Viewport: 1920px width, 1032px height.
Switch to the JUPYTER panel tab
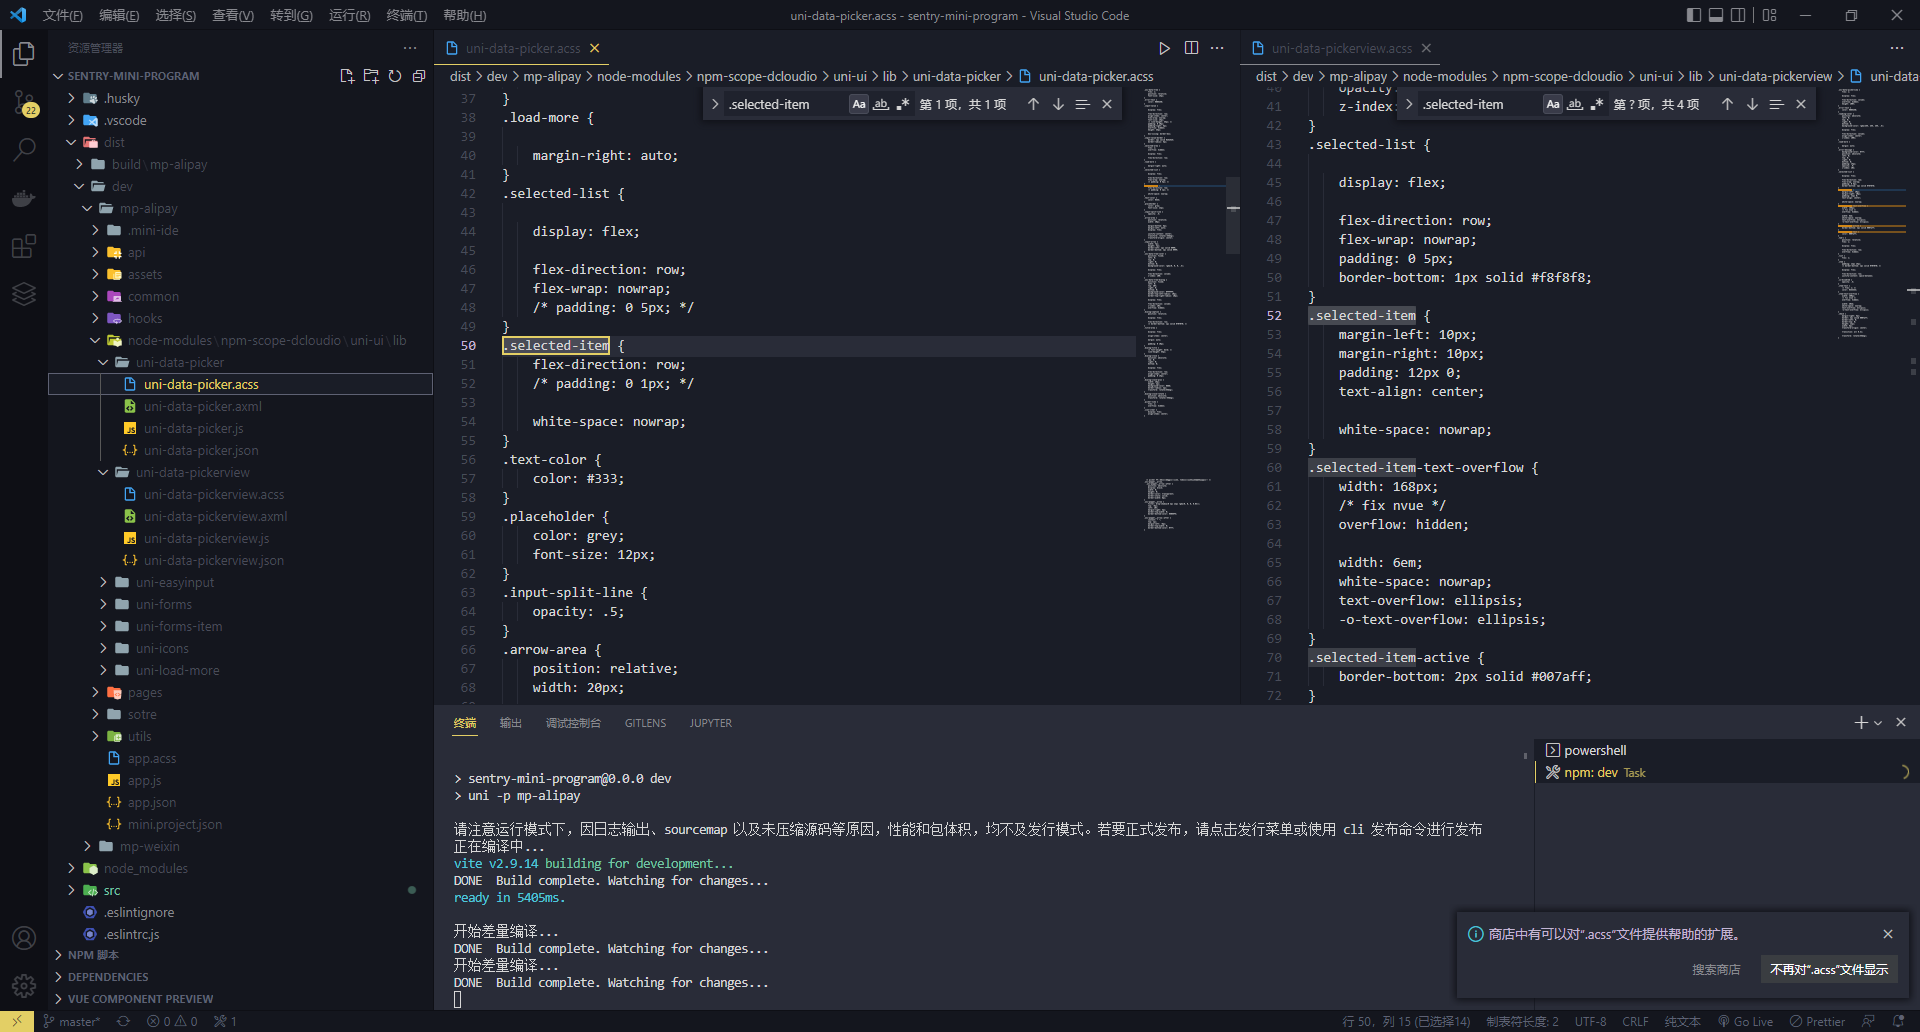pyautogui.click(x=710, y=723)
